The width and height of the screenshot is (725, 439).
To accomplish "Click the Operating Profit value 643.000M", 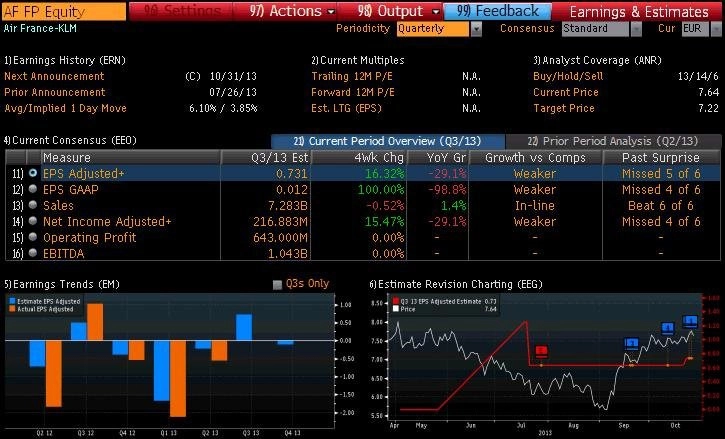I will point(280,237).
